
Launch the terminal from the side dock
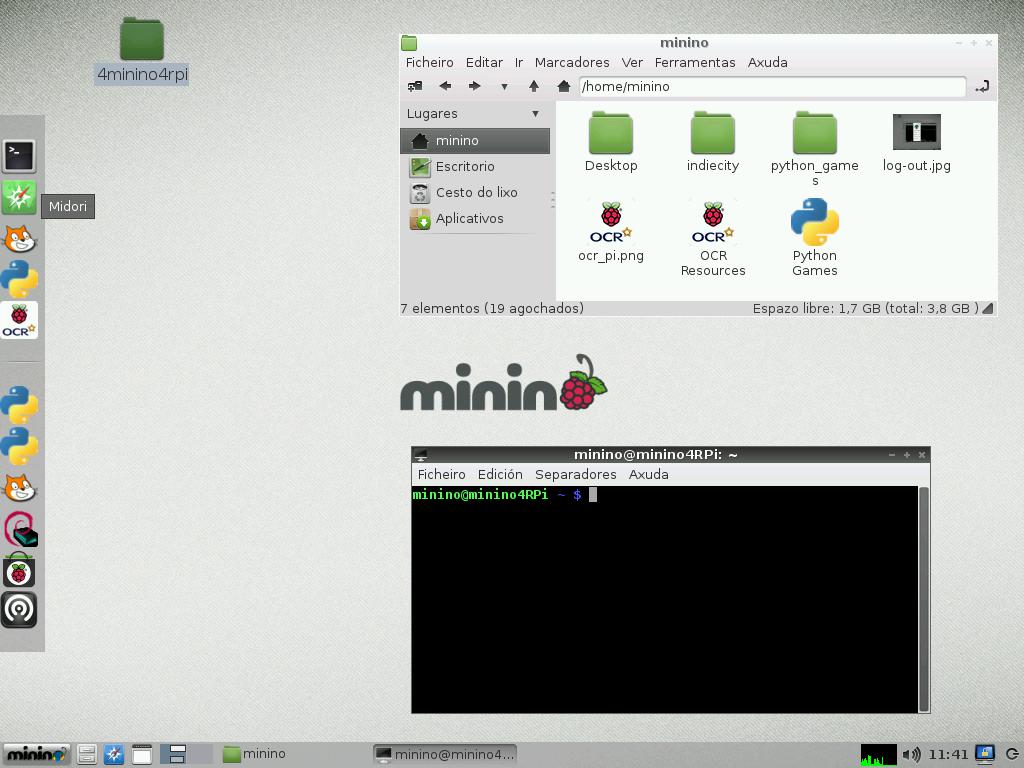coord(19,155)
